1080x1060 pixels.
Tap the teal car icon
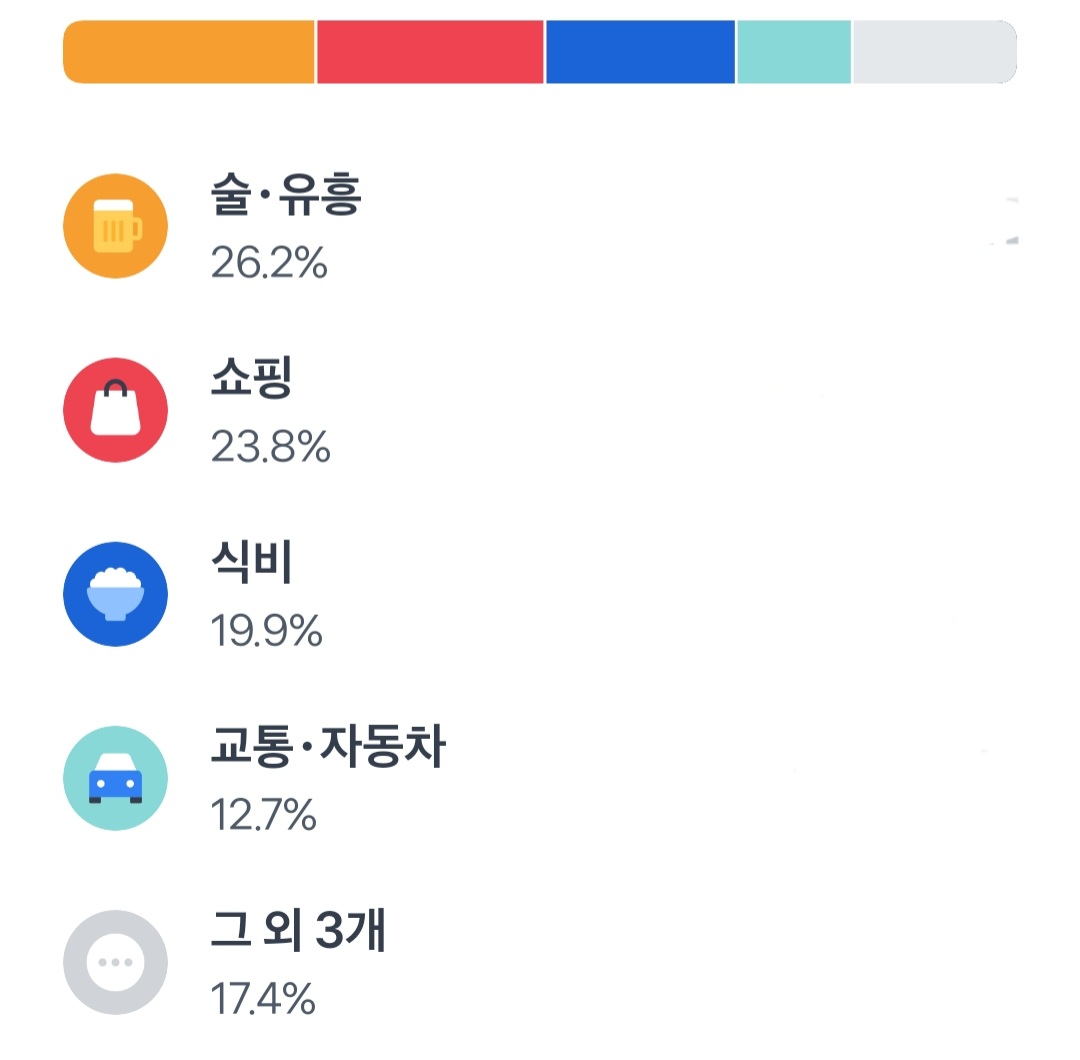coord(115,778)
